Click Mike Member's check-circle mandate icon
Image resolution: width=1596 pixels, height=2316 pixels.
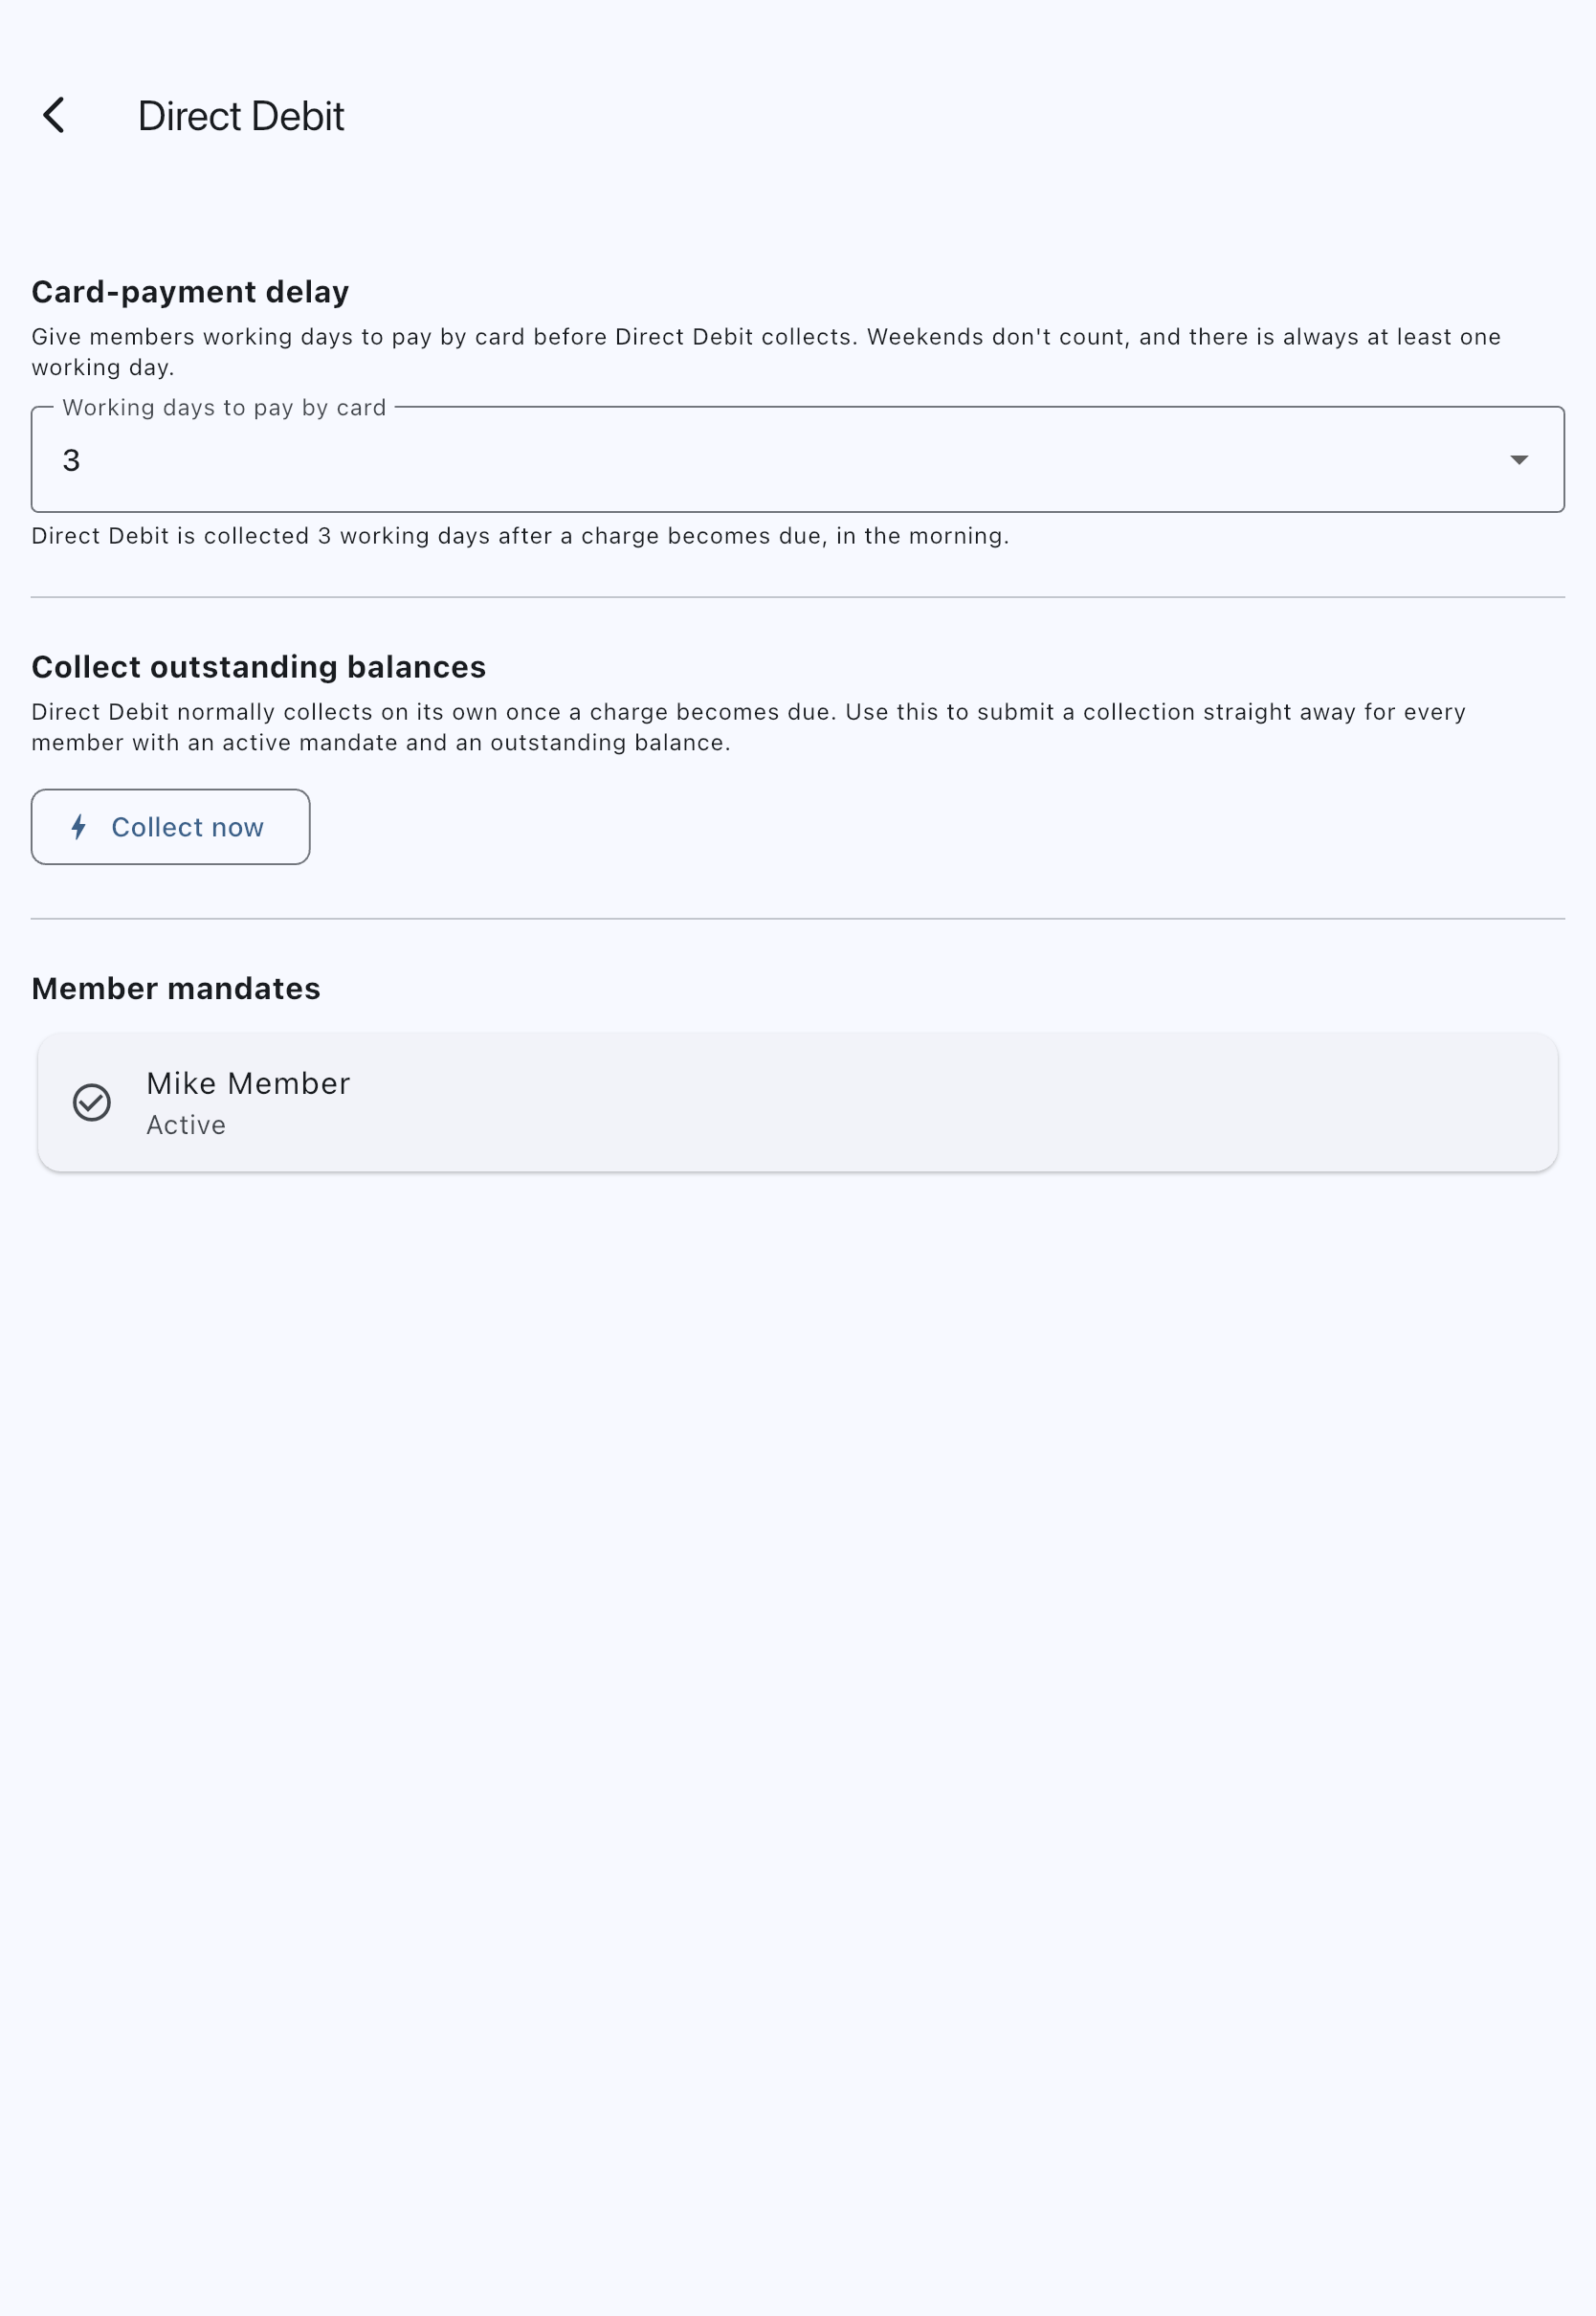(x=92, y=1102)
